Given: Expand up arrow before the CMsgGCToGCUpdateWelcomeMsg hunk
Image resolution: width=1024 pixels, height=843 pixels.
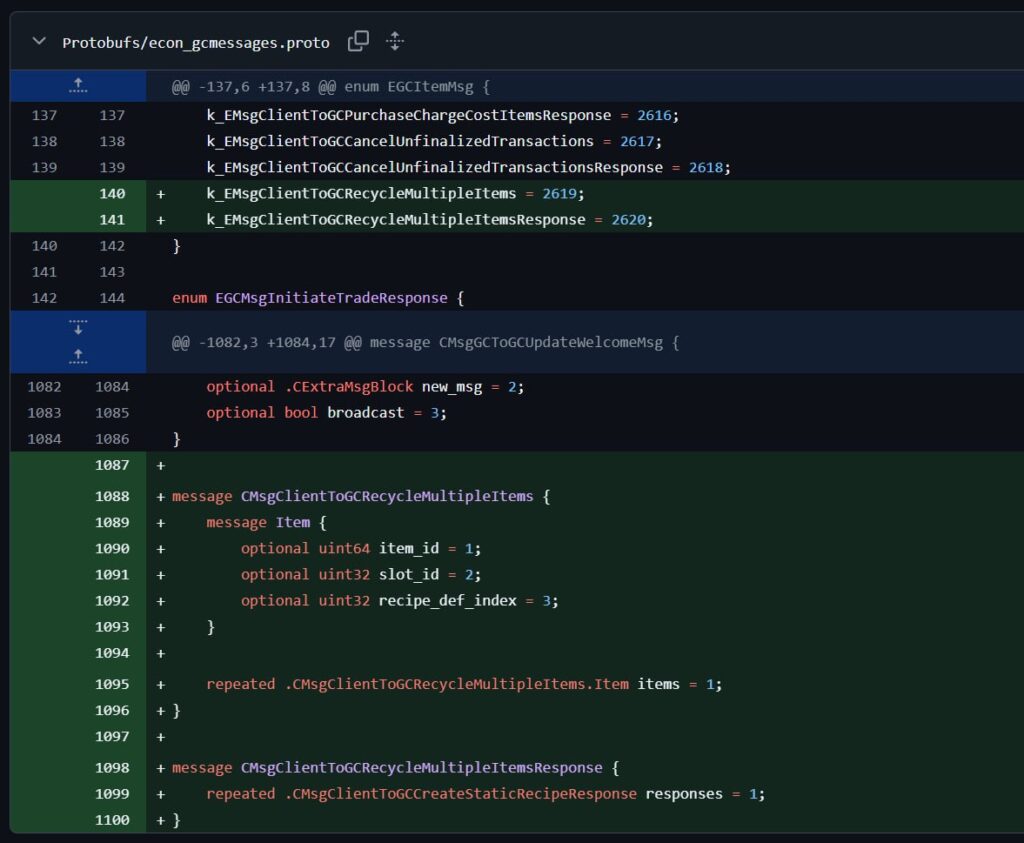Looking at the screenshot, I should (78, 355).
